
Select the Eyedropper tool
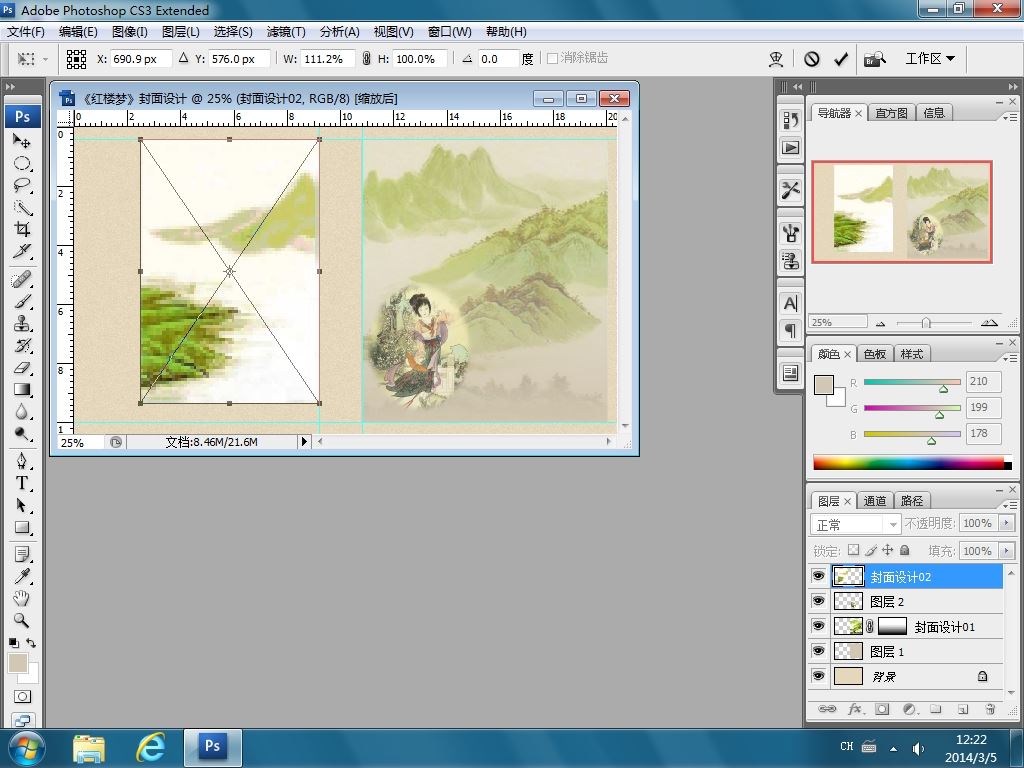coord(22,576)
